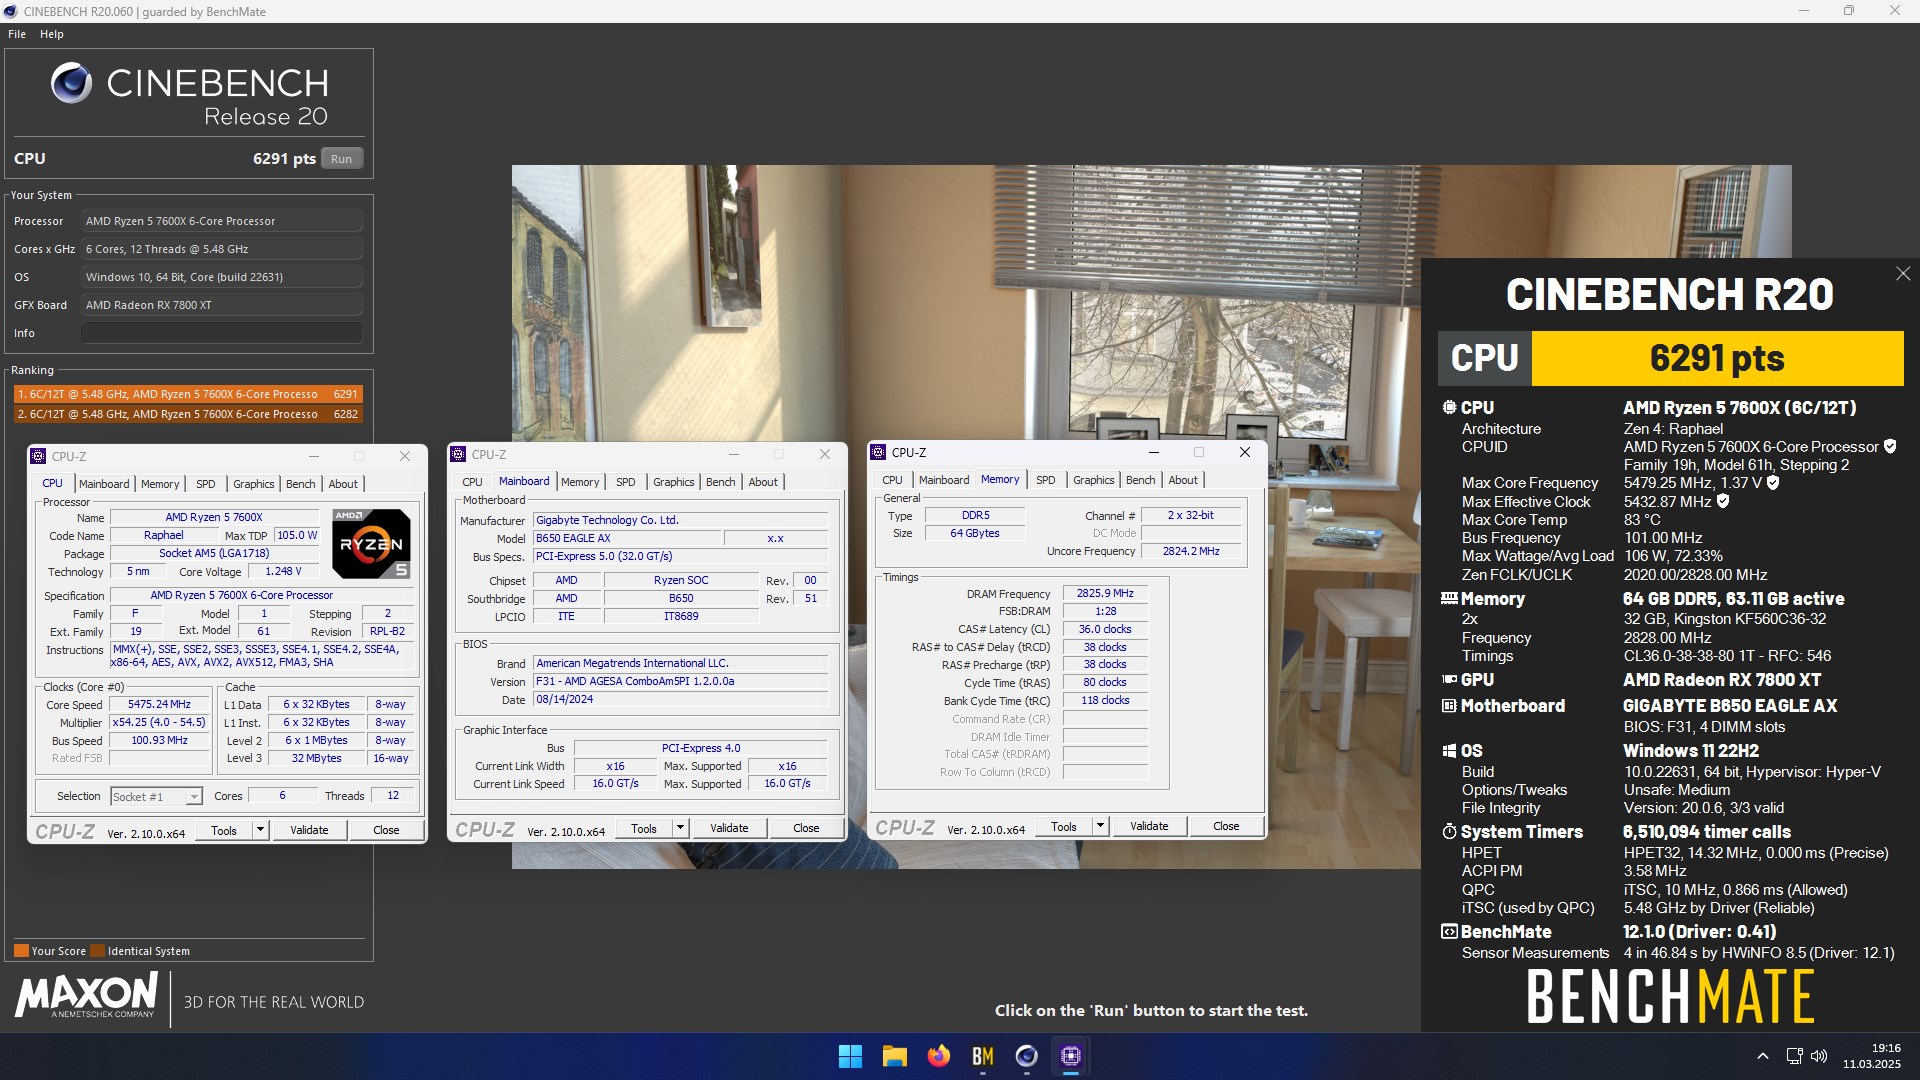This screenshot has width=1920, height=1080.
Task: Click the Cinebench sphere logo beside CINEBENCH title
Action: 71,83
